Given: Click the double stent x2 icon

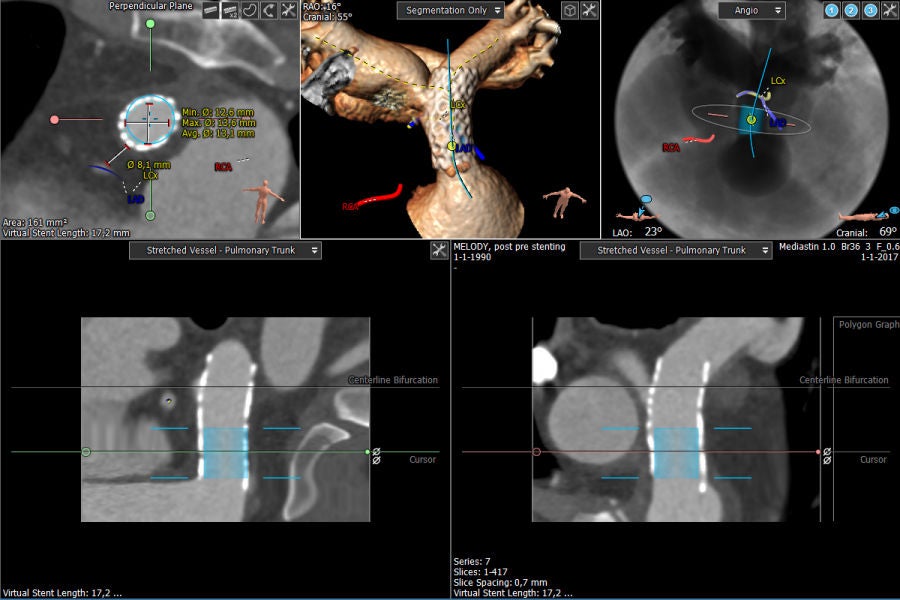Looking at the screenshot, I should click(230, 10).
